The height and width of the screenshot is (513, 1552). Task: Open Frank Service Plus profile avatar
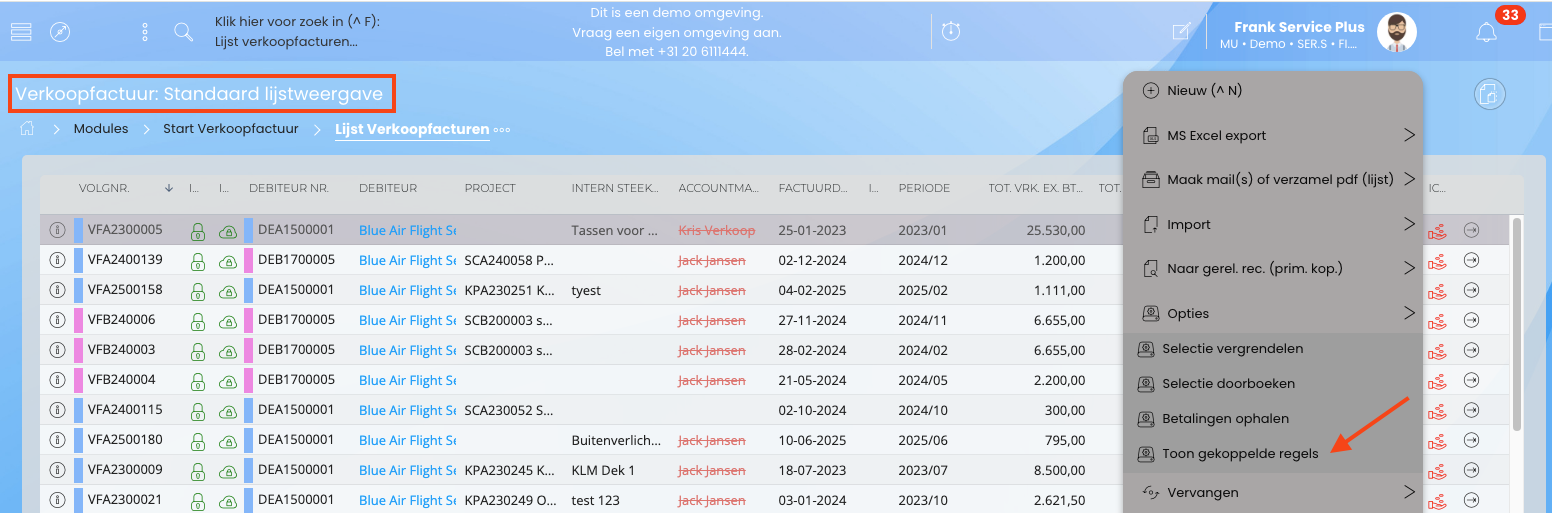[x=1396, y=33]
